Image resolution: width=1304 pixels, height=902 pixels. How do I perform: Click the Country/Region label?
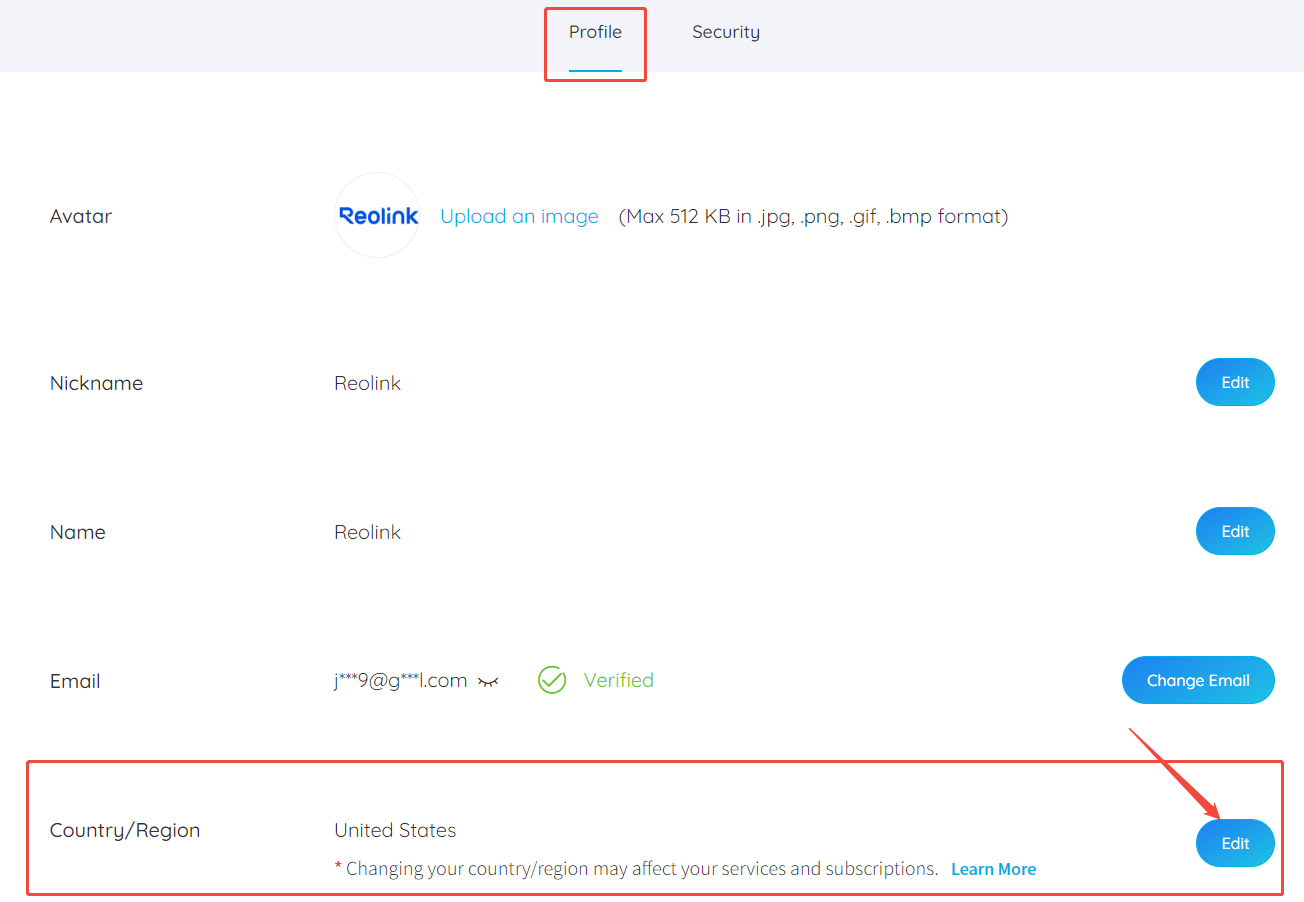[125, 830]
